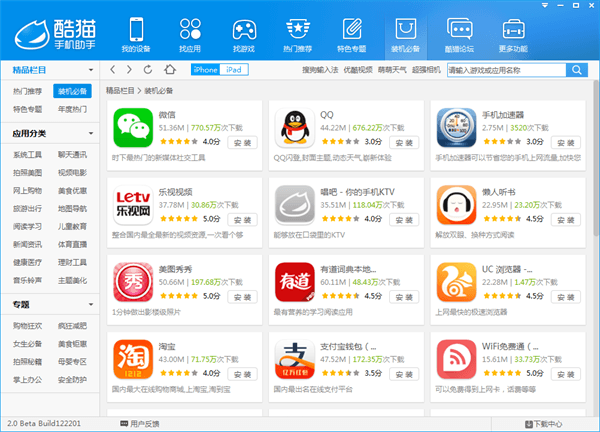The width and height of the screenshot is (600, 432).
Task: Click 安装 button for 淘宝
Action: point(242,372)
